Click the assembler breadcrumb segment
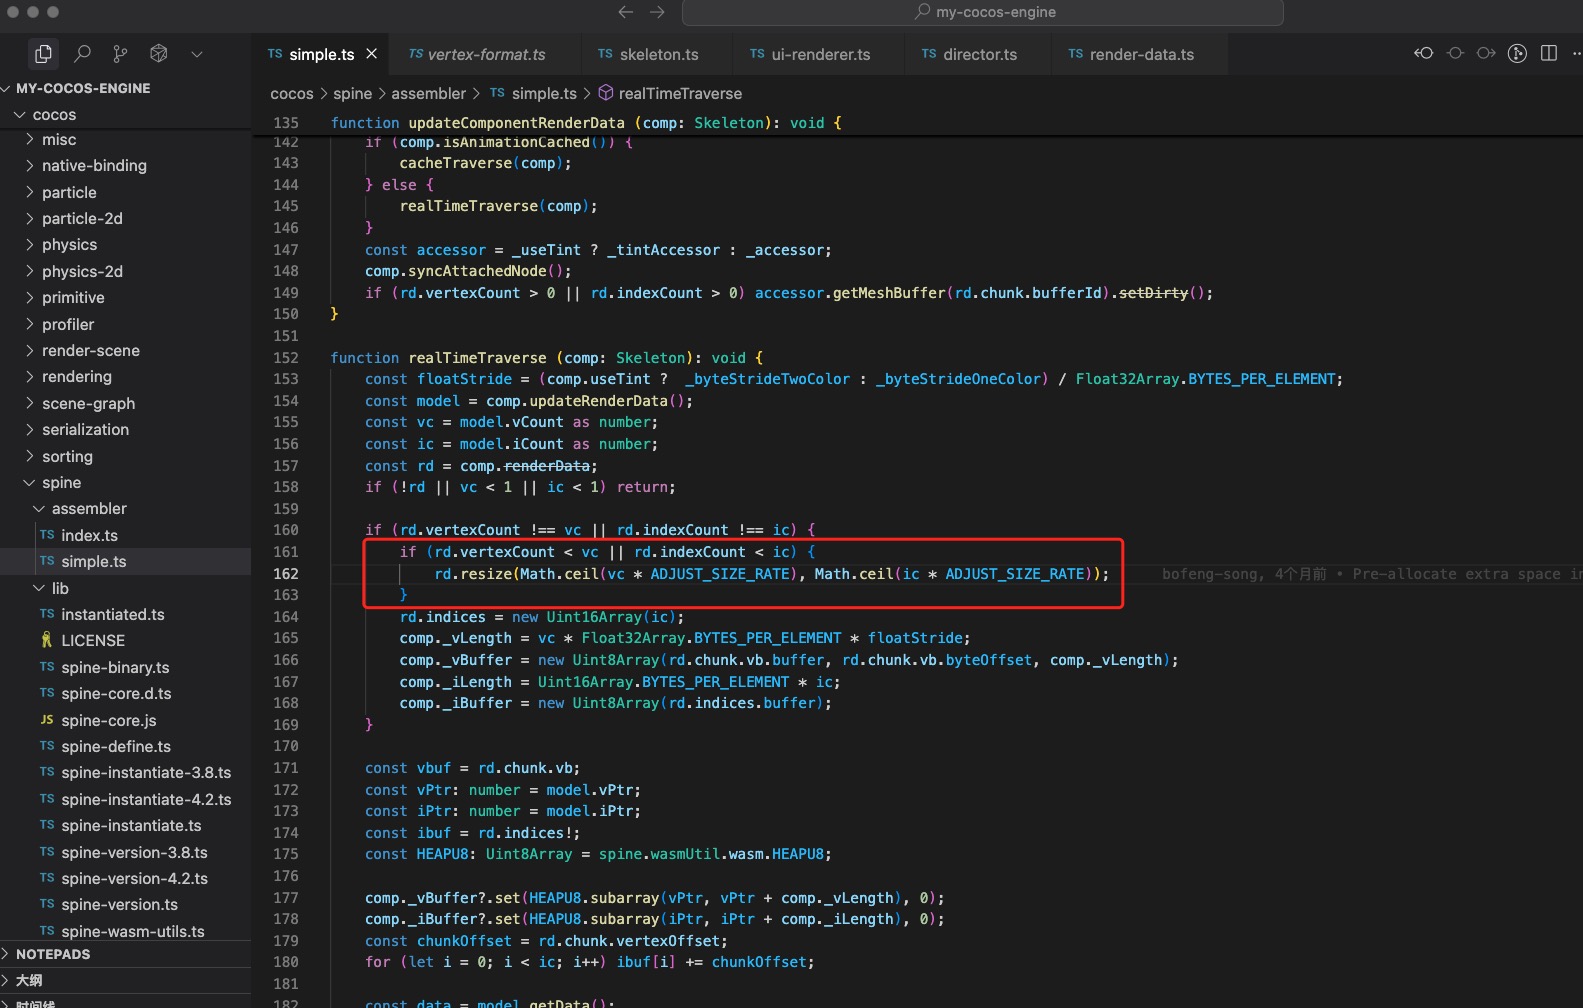This screenshot has height=1008, width=1583. click(x=428, y=94)
